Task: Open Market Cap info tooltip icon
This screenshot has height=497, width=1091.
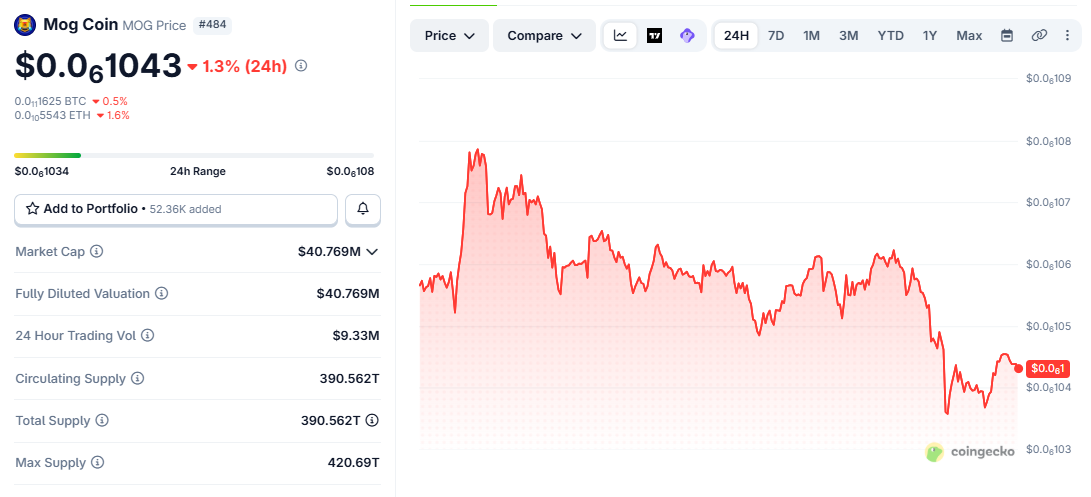Action: pos(97,251)
